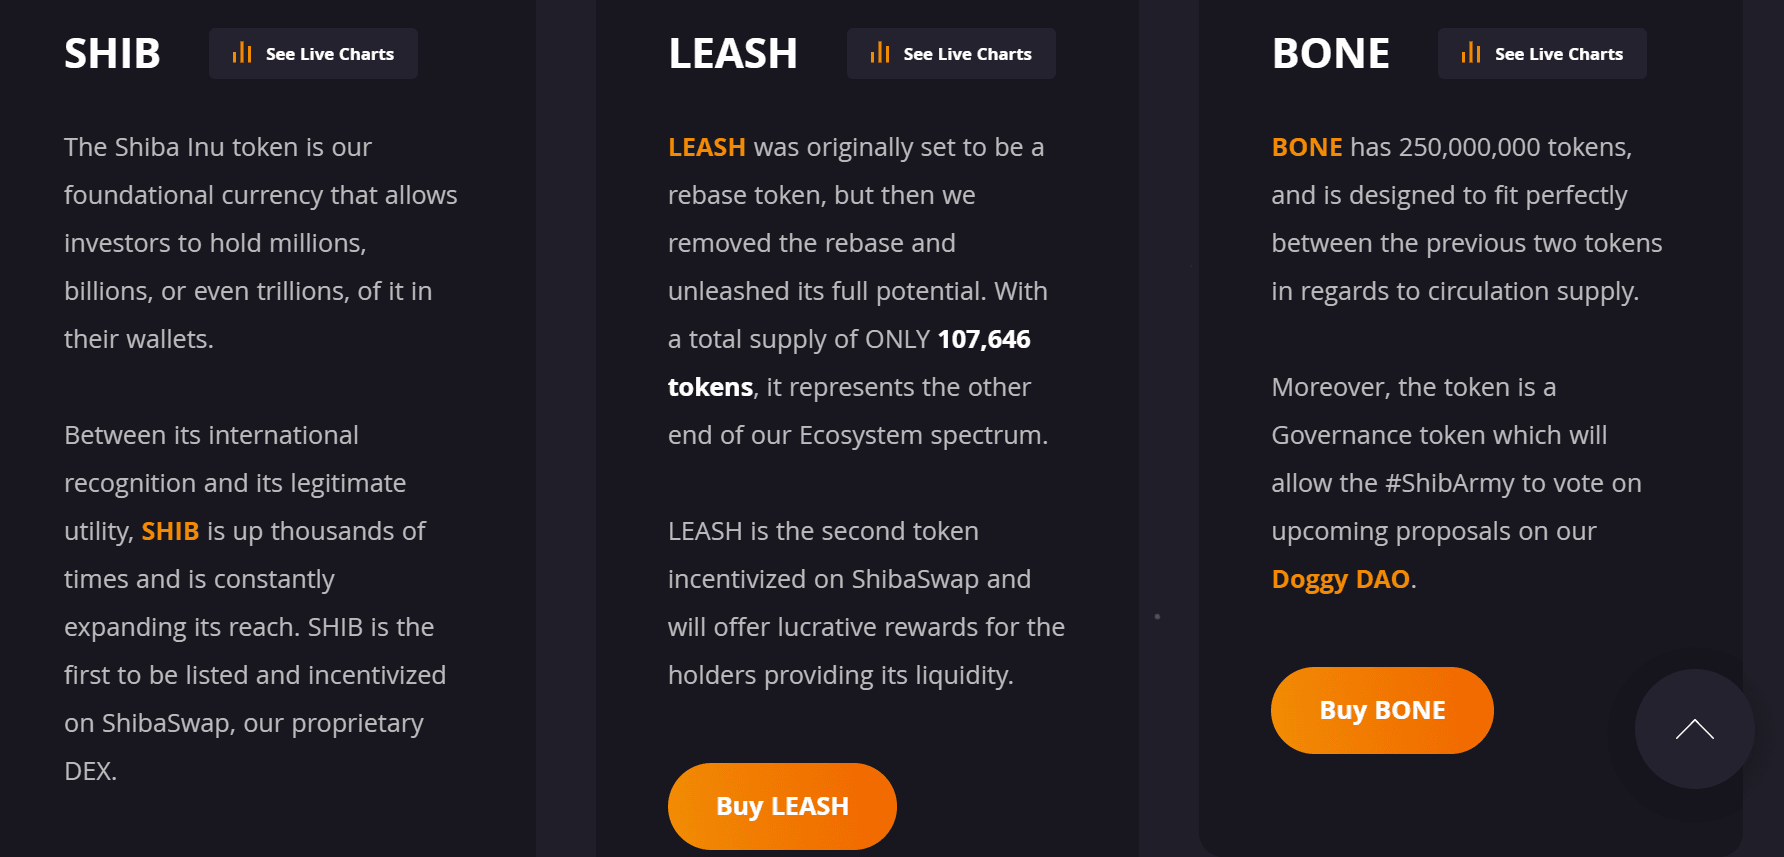Click the BONE card heading
This screenshot has height=857, width=1784.
(1330, 54)
